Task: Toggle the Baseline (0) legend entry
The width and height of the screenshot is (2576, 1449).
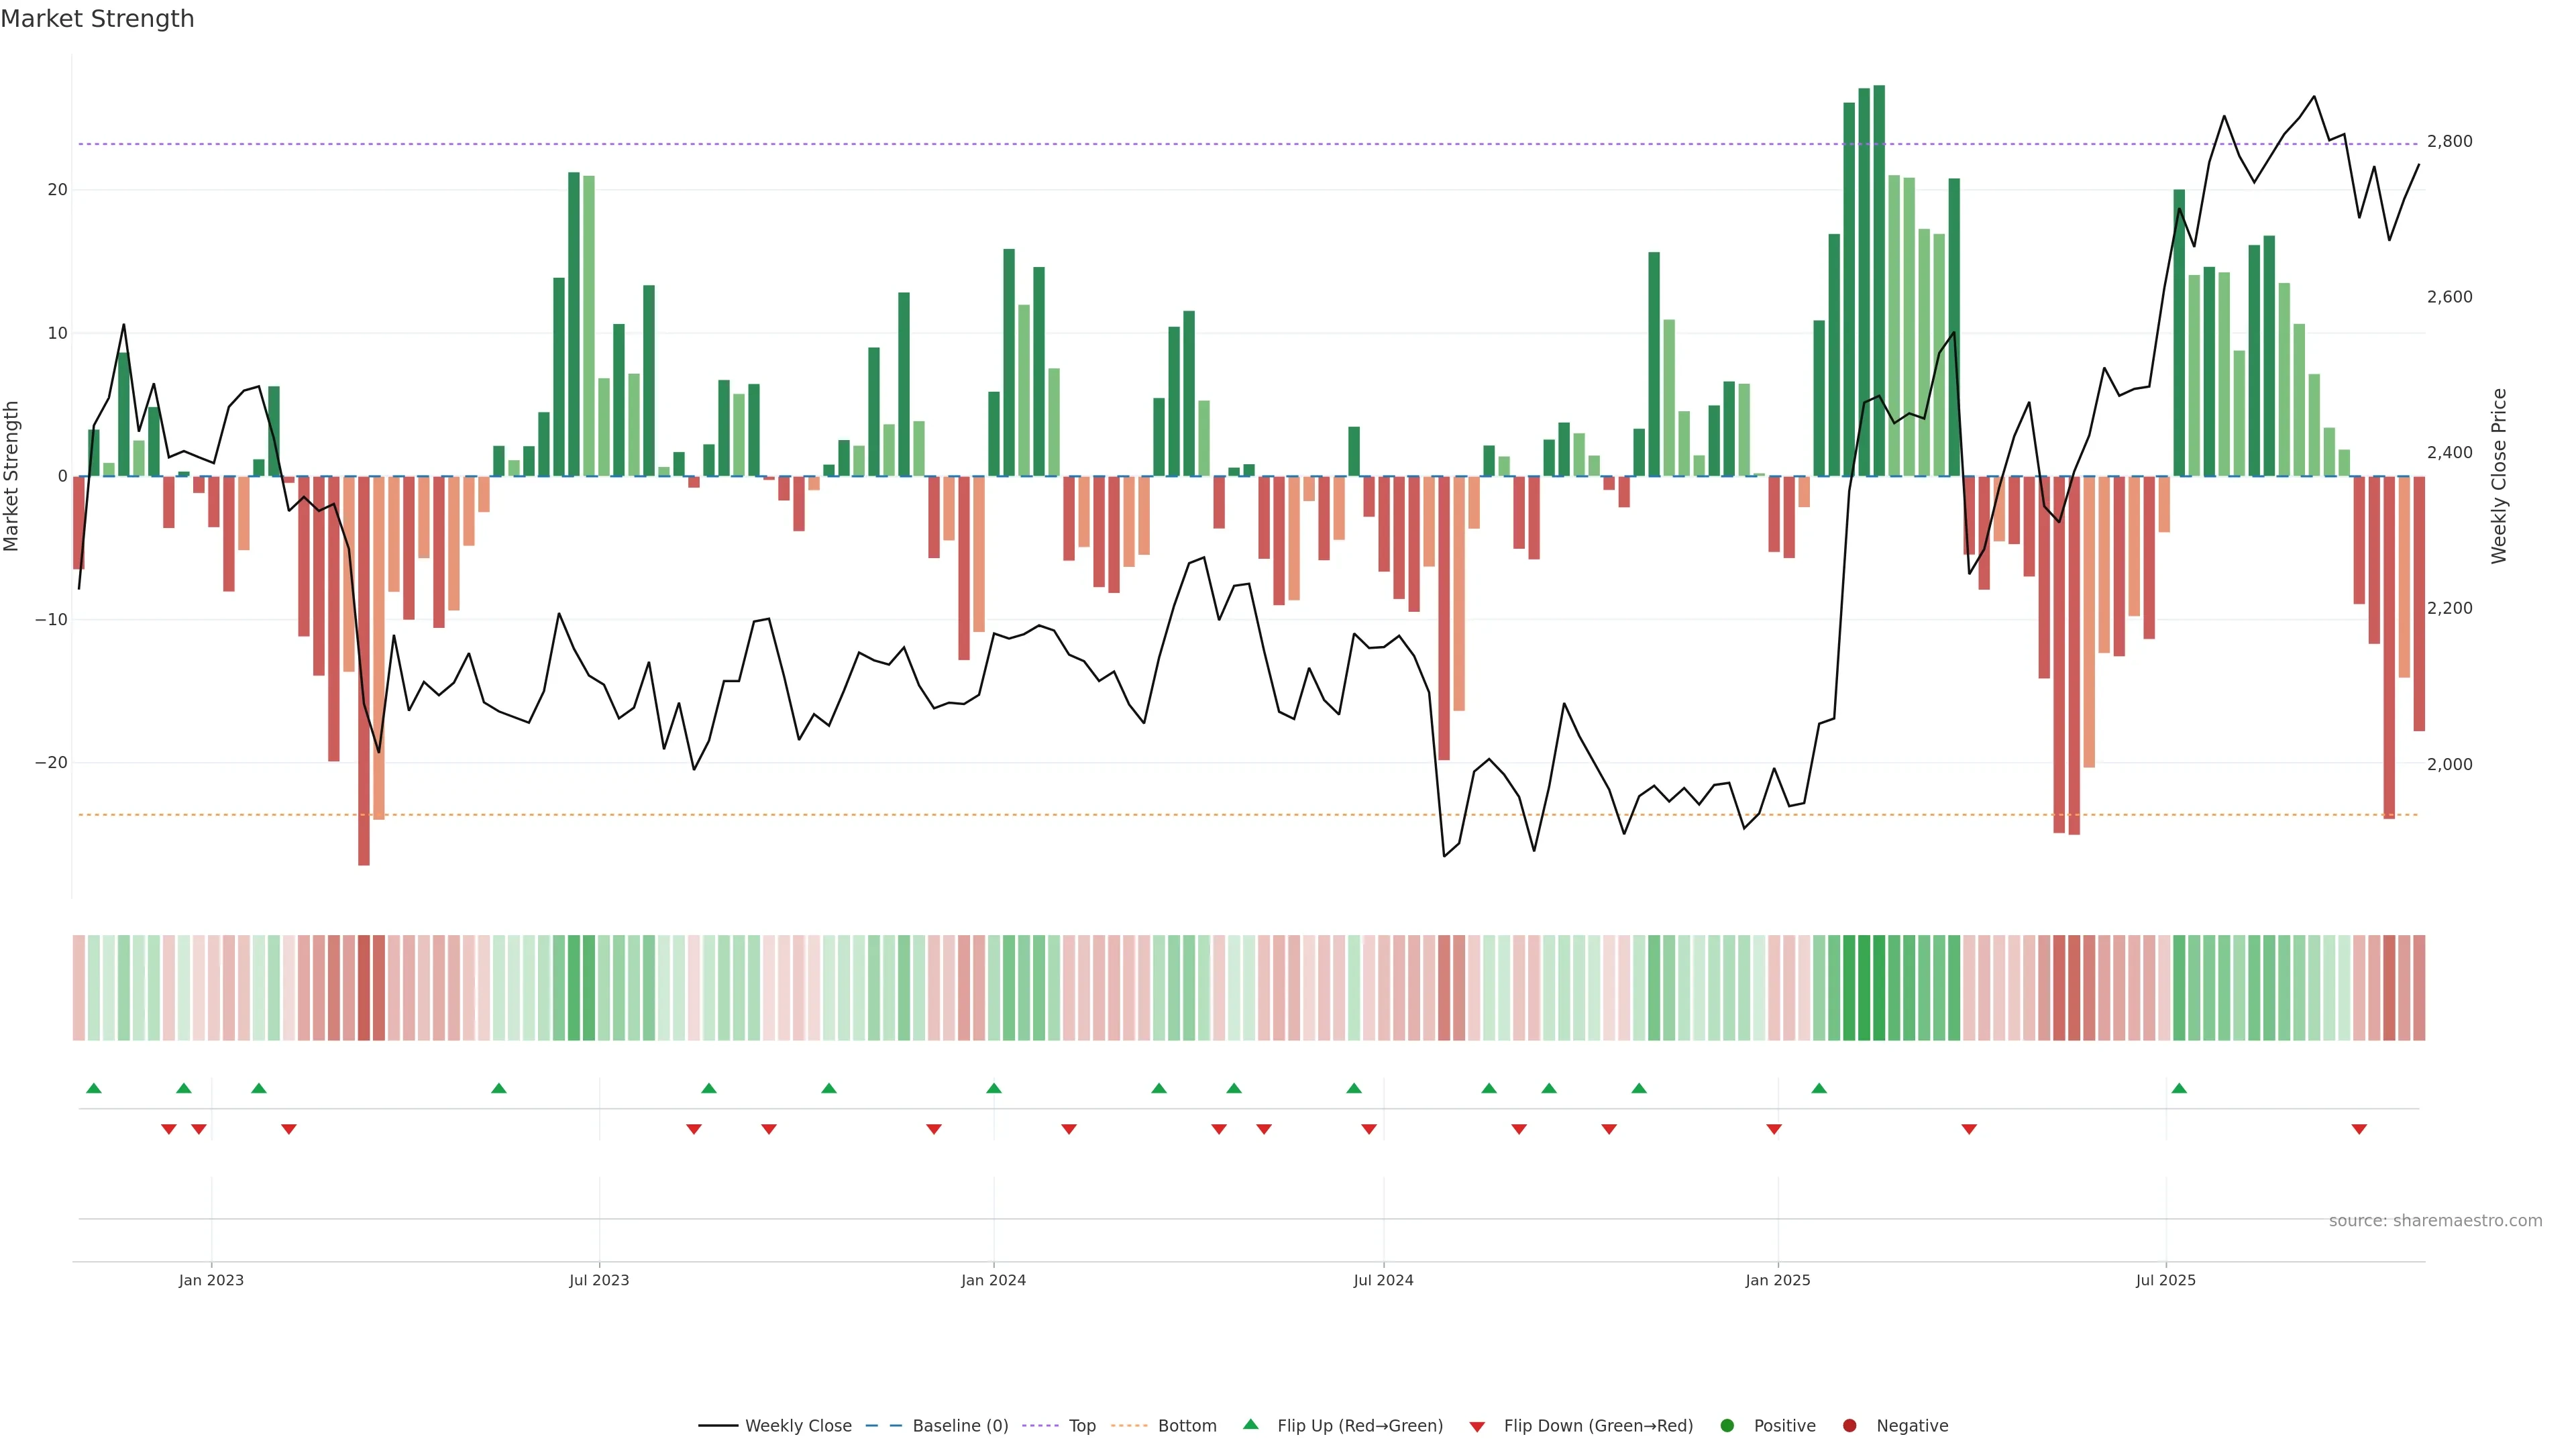Action: coord(937,1425)
